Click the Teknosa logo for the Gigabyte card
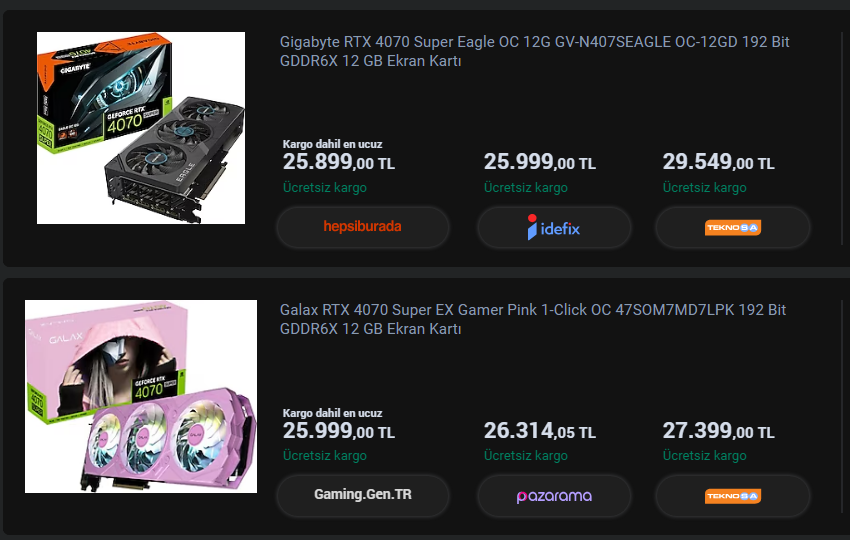 pos(732,228)
